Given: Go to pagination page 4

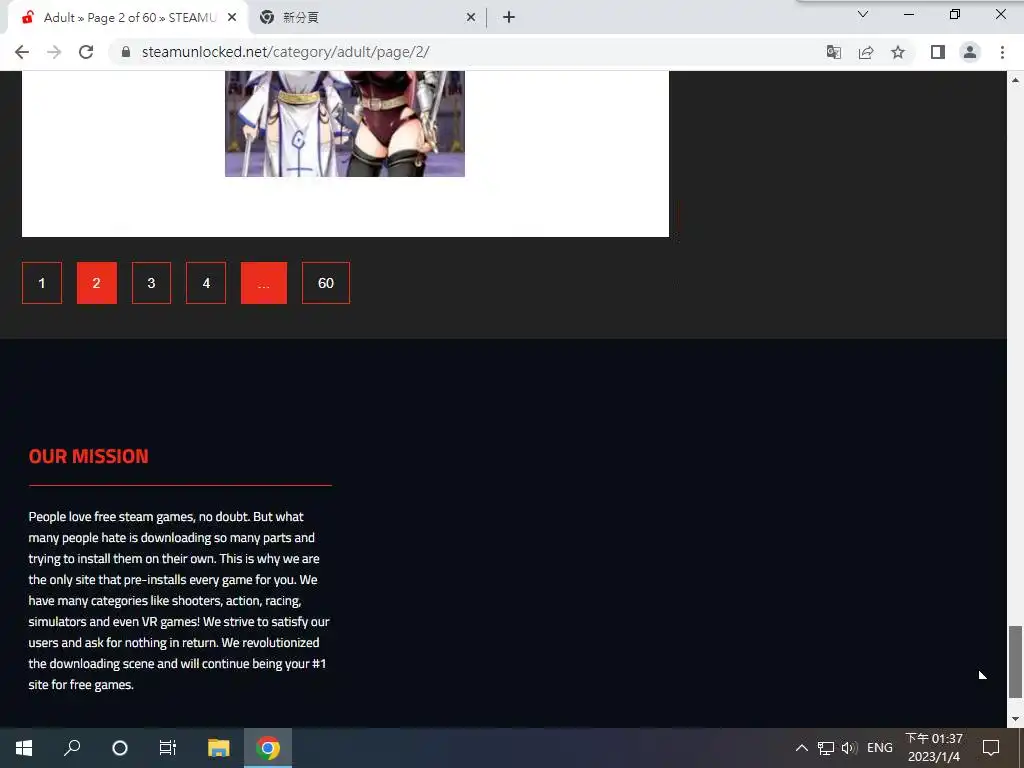Looking at the screenshot, I should click(206, 283).
